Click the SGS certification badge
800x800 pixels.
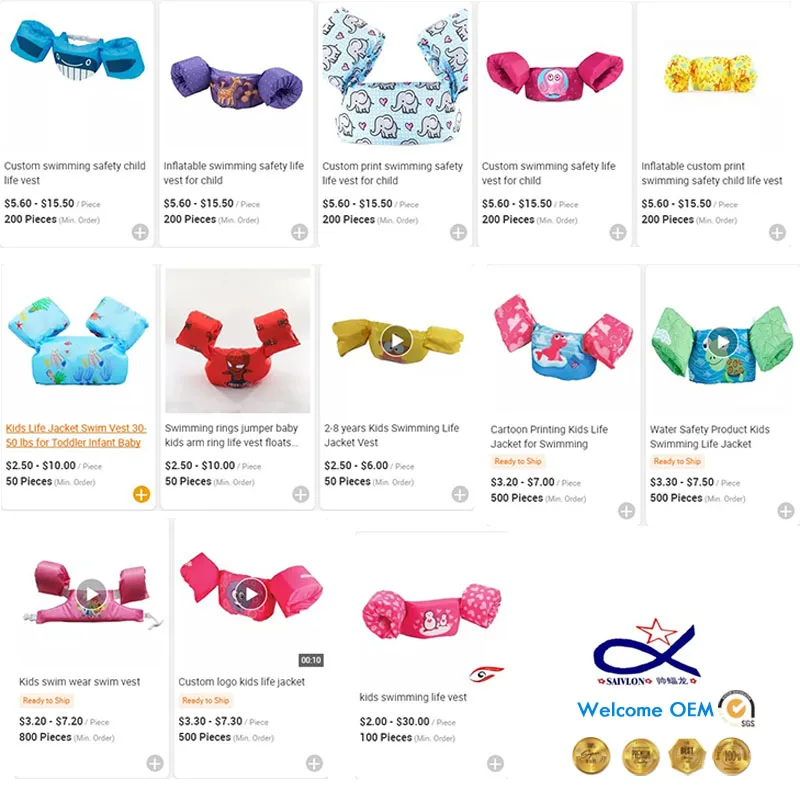coord(737,708)
